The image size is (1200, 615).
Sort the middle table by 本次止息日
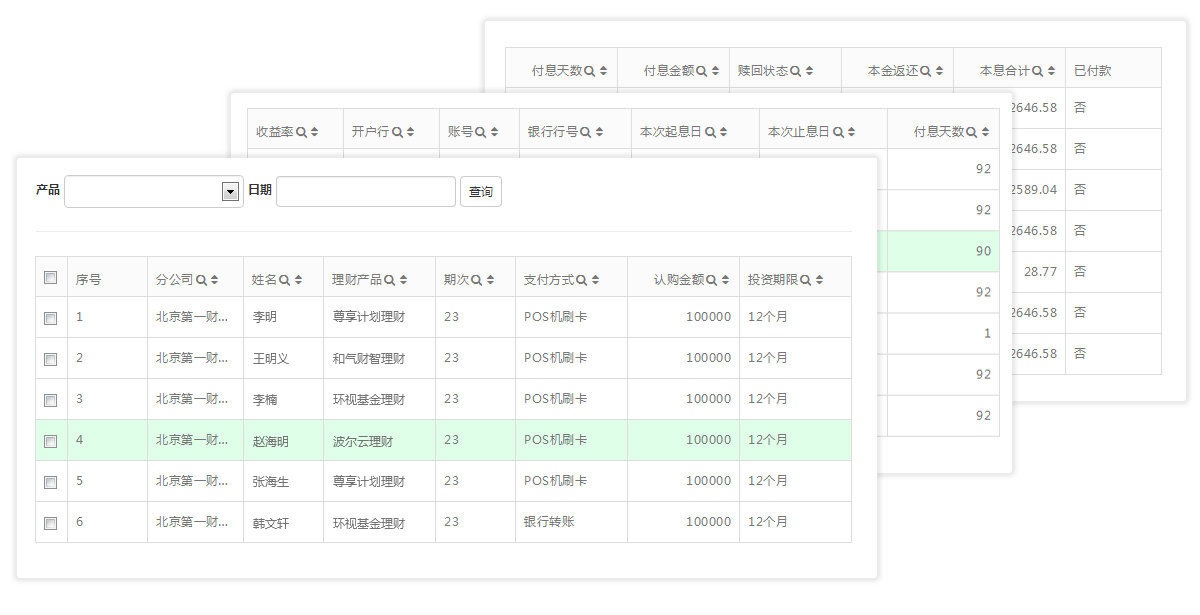coord(851,132)
